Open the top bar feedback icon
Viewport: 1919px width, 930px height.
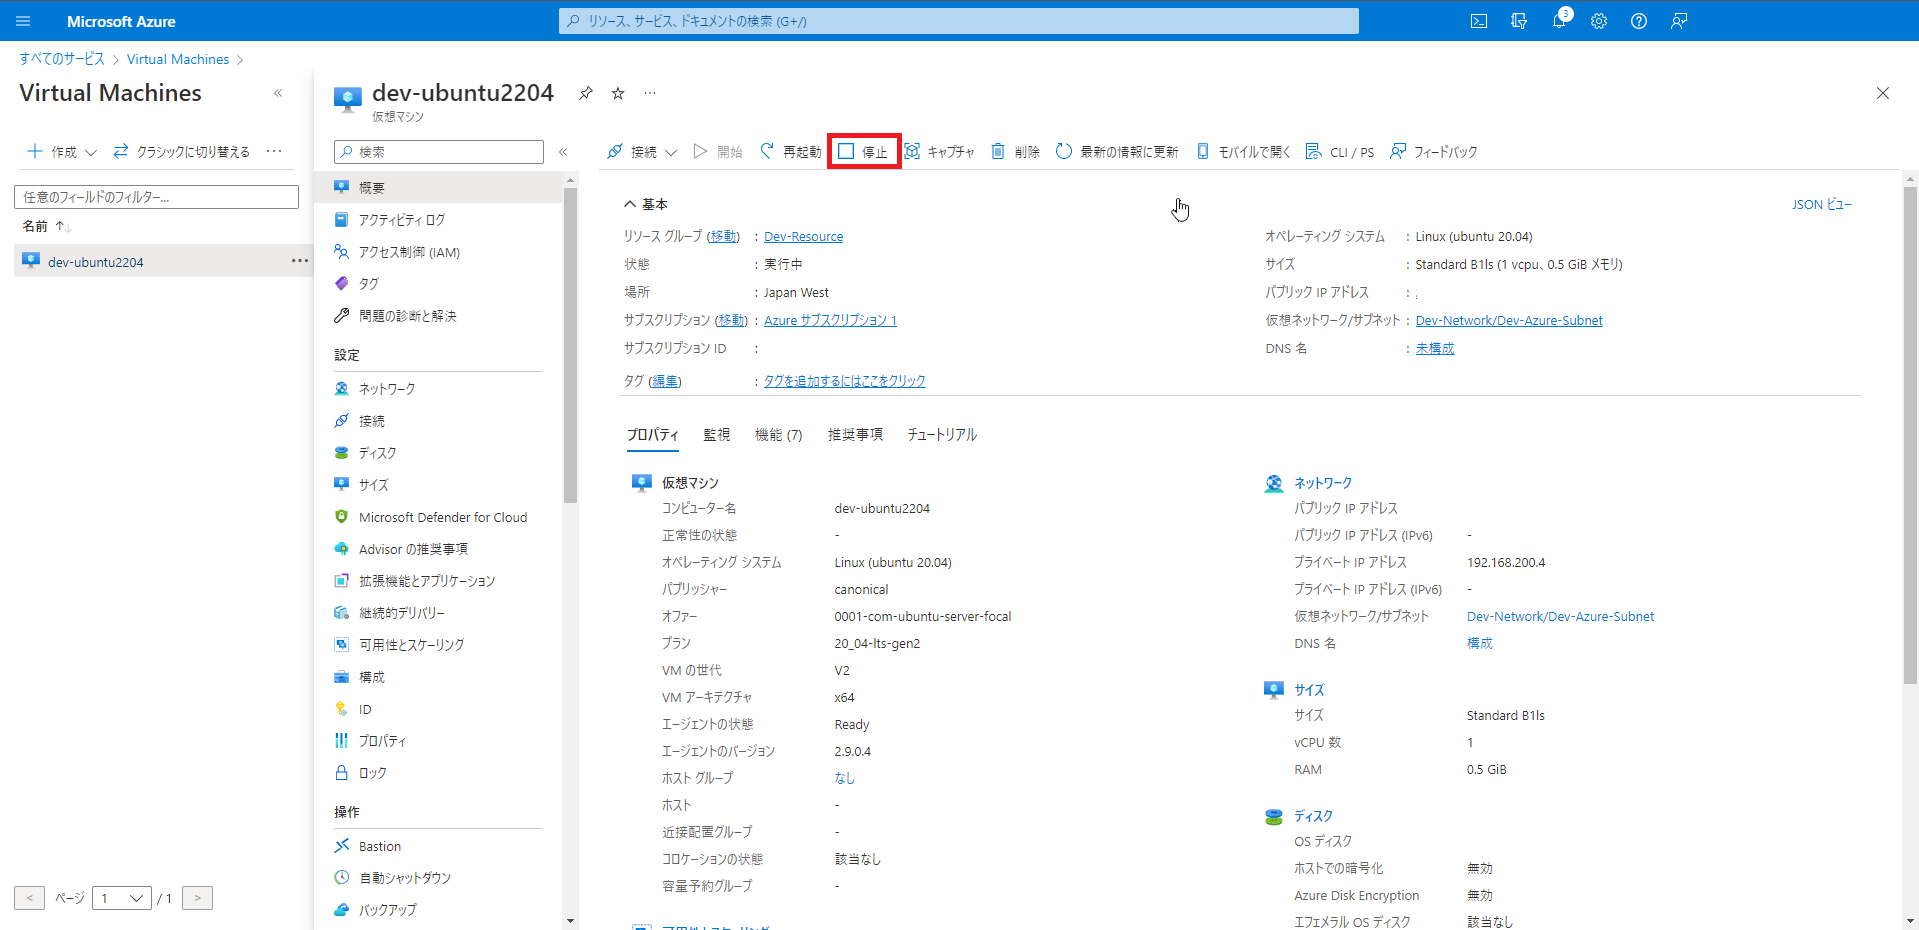1679,21
